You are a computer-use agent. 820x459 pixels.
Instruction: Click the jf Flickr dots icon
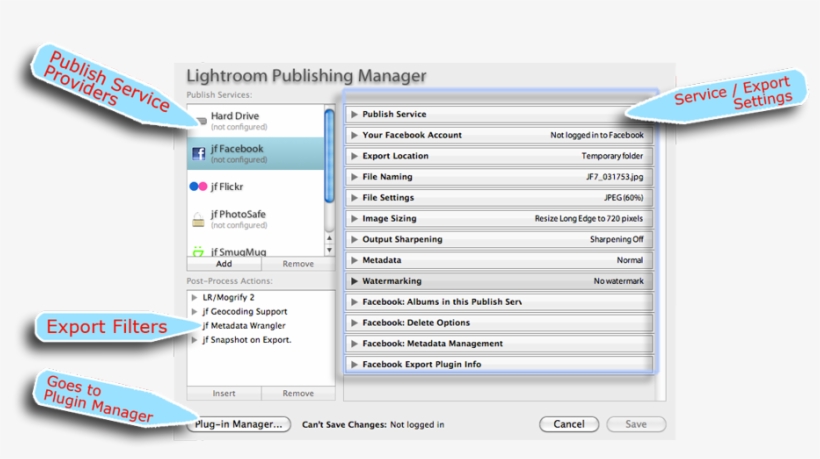pos(198,186)
